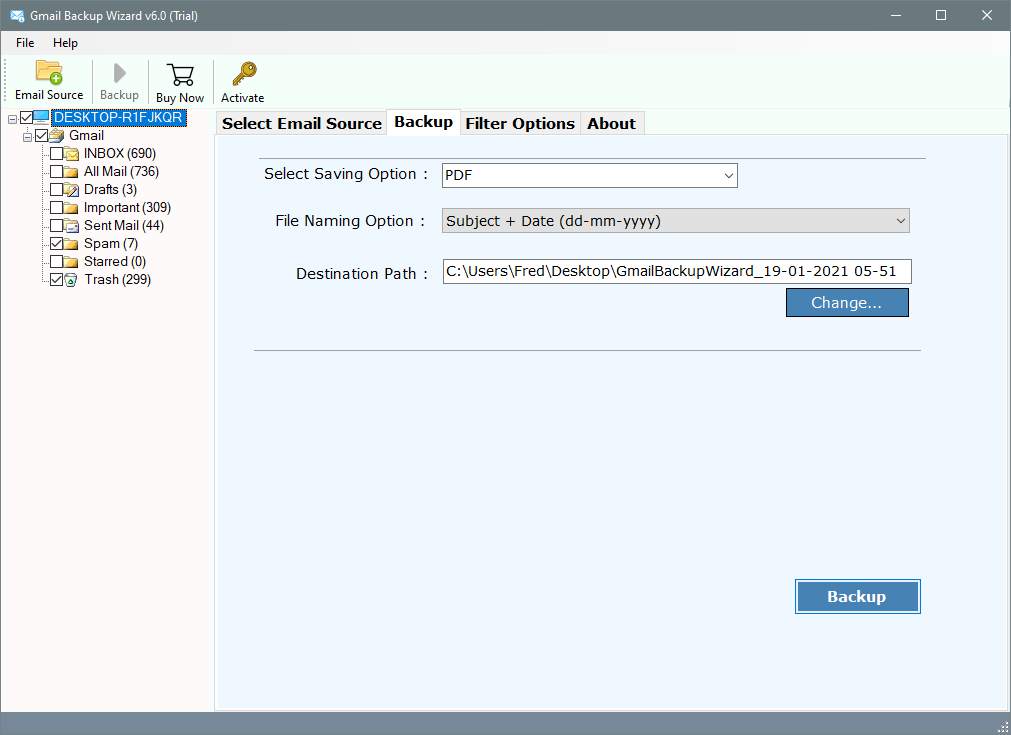Switch to Select Email Source tab
The height and width of the screenshot is (735, 1011).
(302, 123)
